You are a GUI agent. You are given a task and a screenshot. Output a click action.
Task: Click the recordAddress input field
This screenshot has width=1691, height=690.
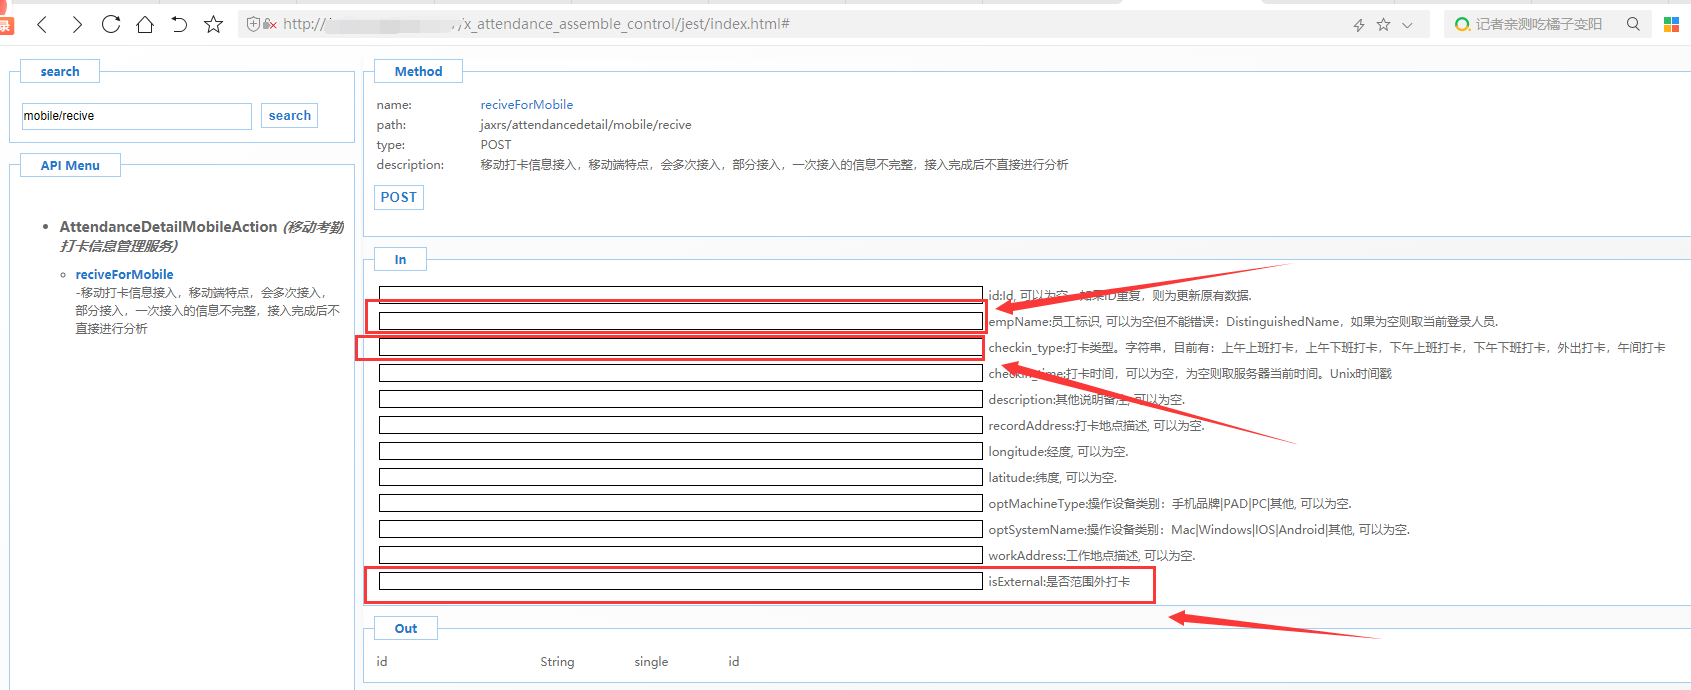[x=681, y=425]
